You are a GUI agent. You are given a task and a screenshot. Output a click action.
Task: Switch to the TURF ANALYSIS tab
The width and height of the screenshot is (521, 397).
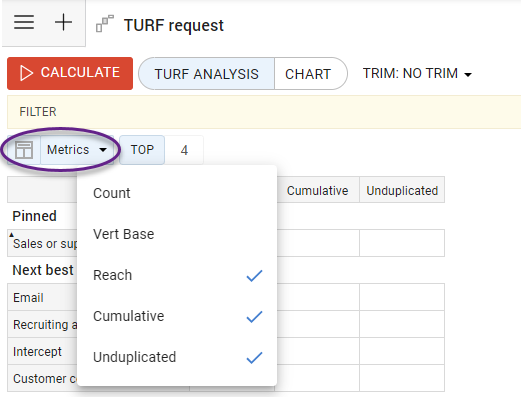pos(207,74)
